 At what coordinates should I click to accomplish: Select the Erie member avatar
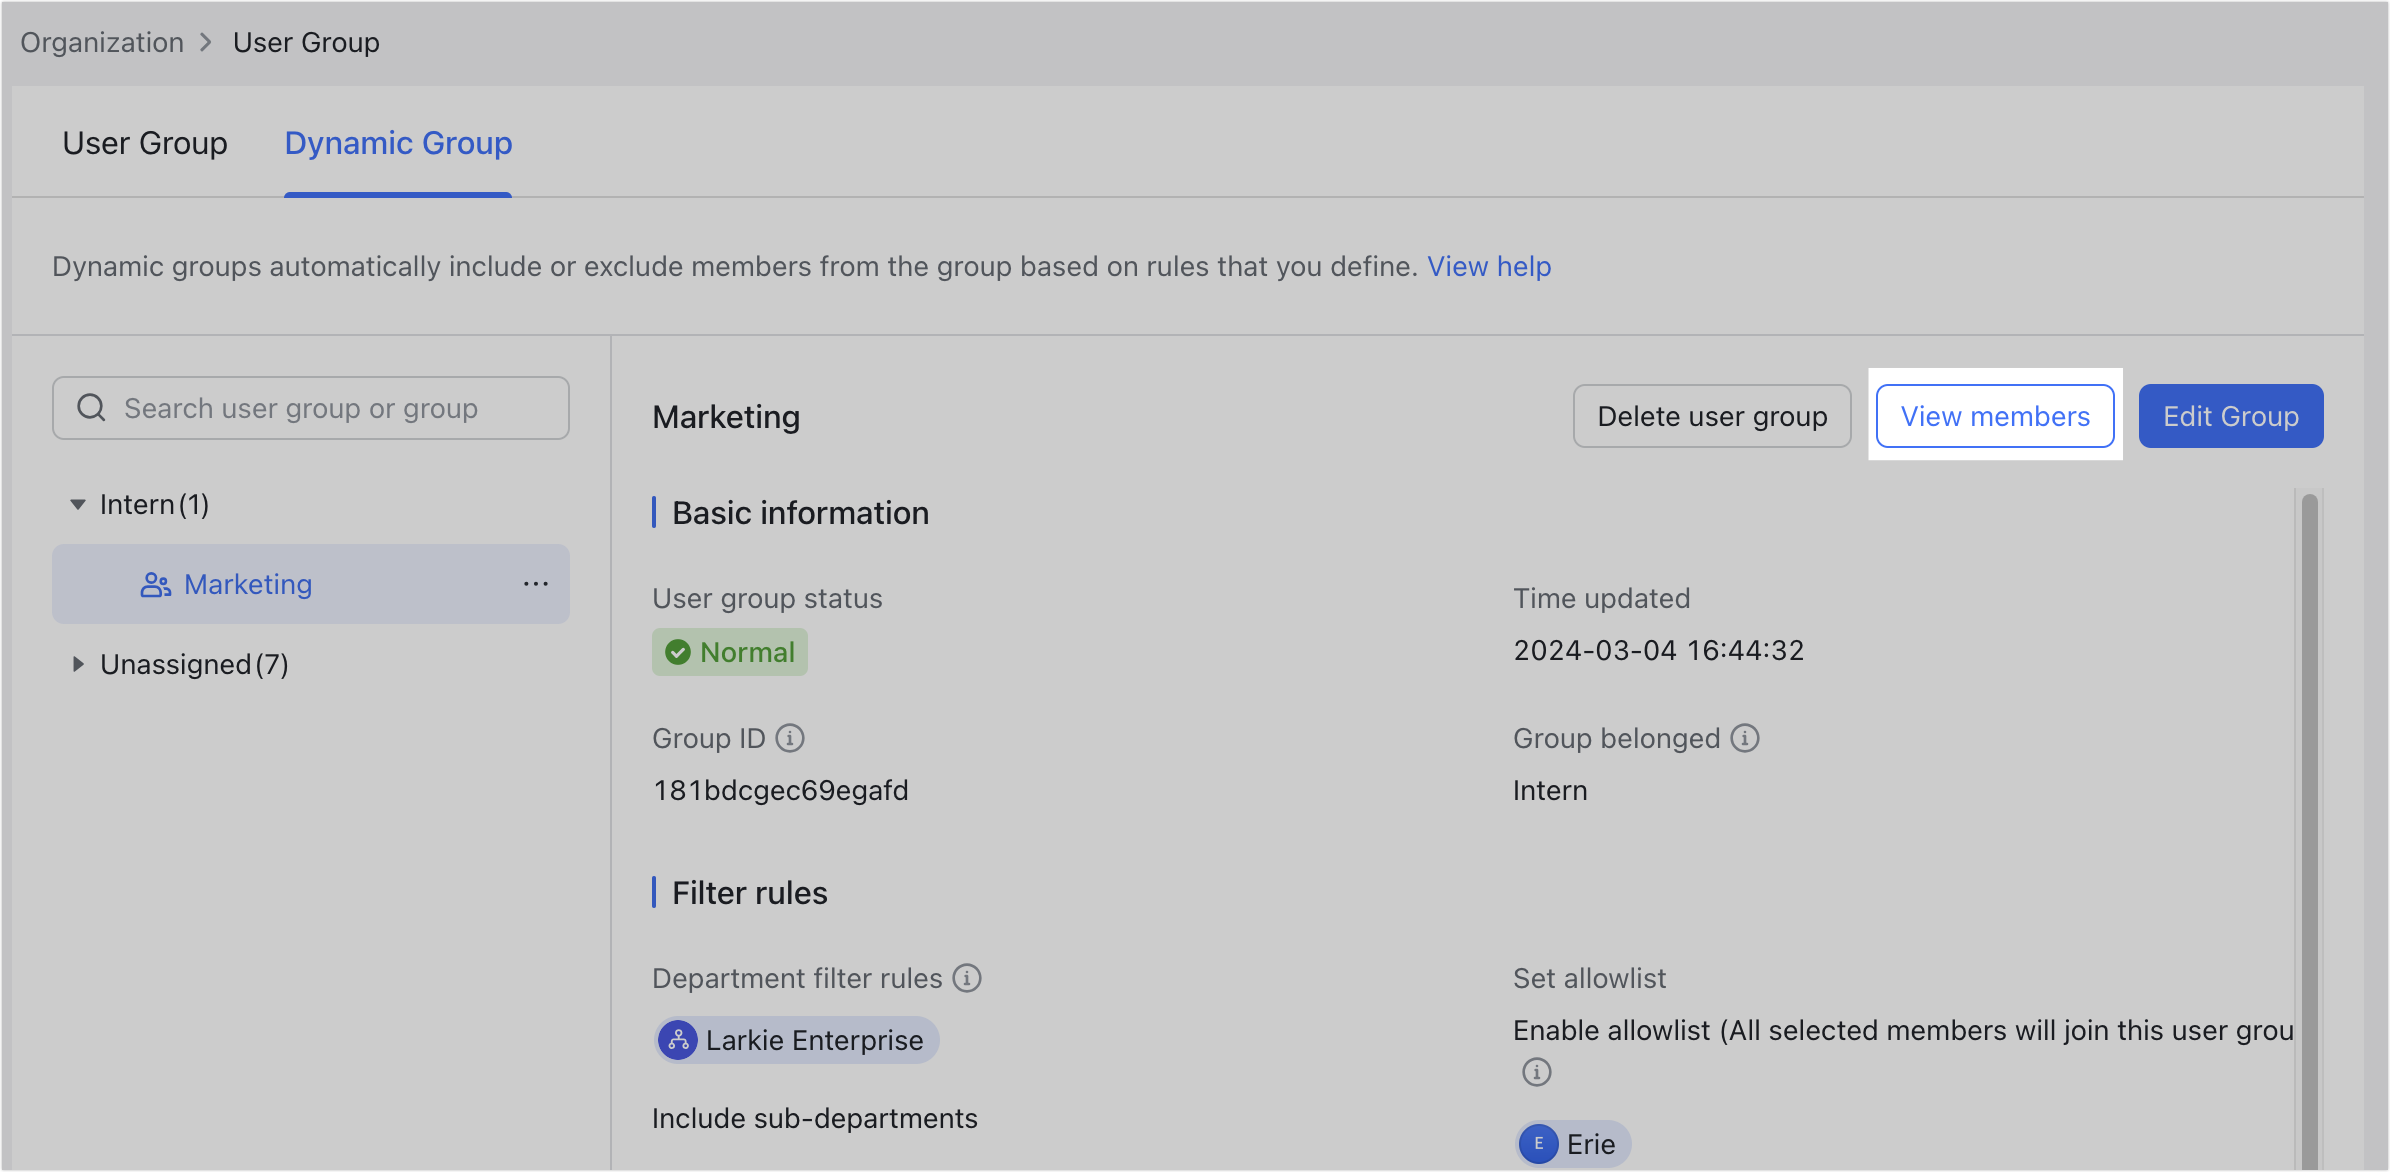coord(1538,1143)
